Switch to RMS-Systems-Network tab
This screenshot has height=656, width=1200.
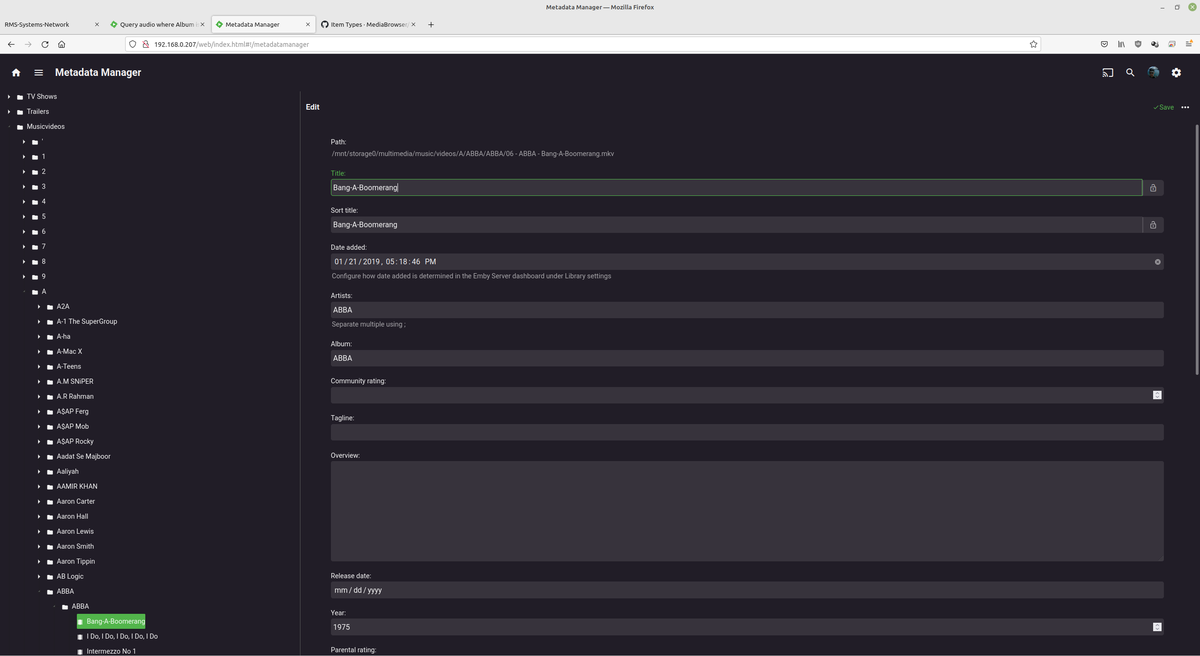coord(52,24)
